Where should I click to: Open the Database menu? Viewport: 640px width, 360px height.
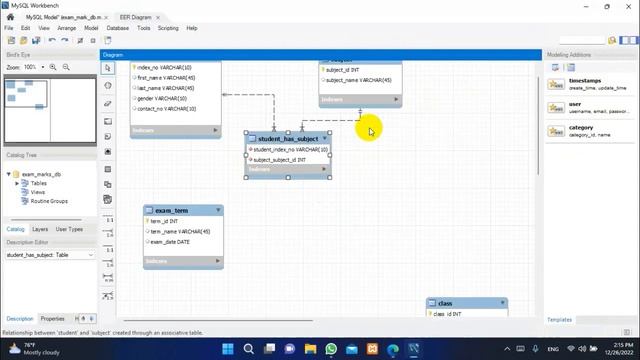pos(118,28)
